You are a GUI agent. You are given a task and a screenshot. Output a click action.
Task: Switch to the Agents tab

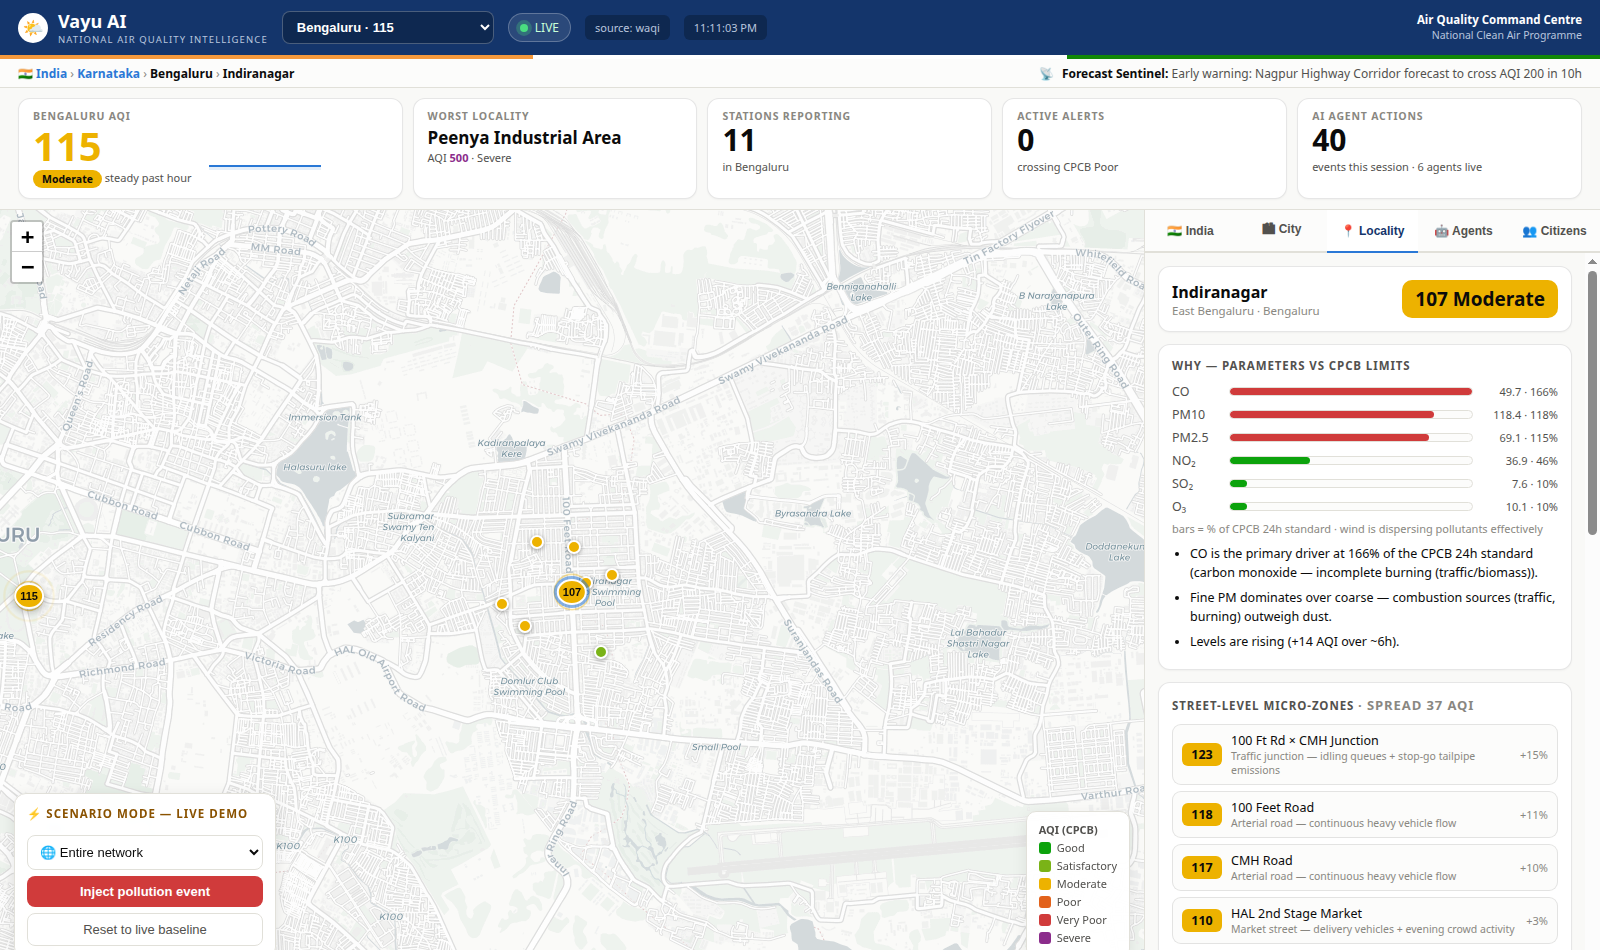(1463, 231)
